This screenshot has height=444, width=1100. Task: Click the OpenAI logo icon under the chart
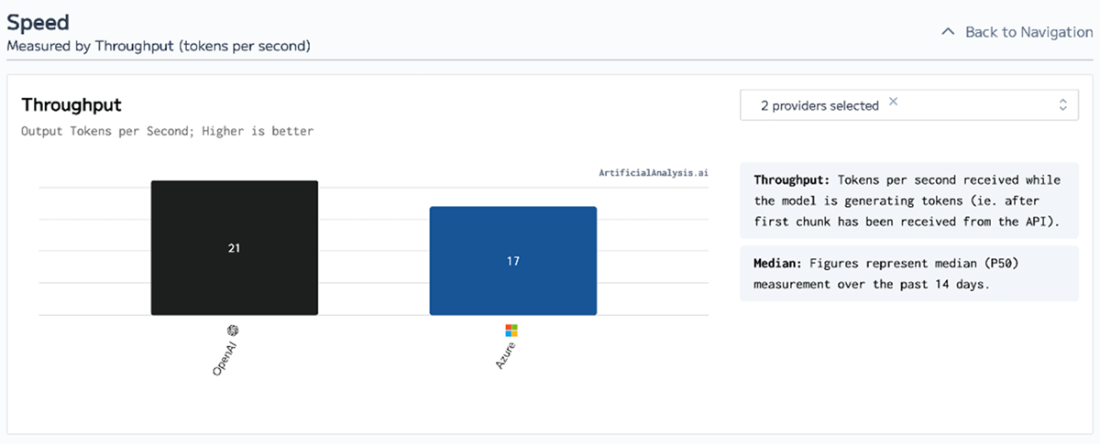click(233, 329)
